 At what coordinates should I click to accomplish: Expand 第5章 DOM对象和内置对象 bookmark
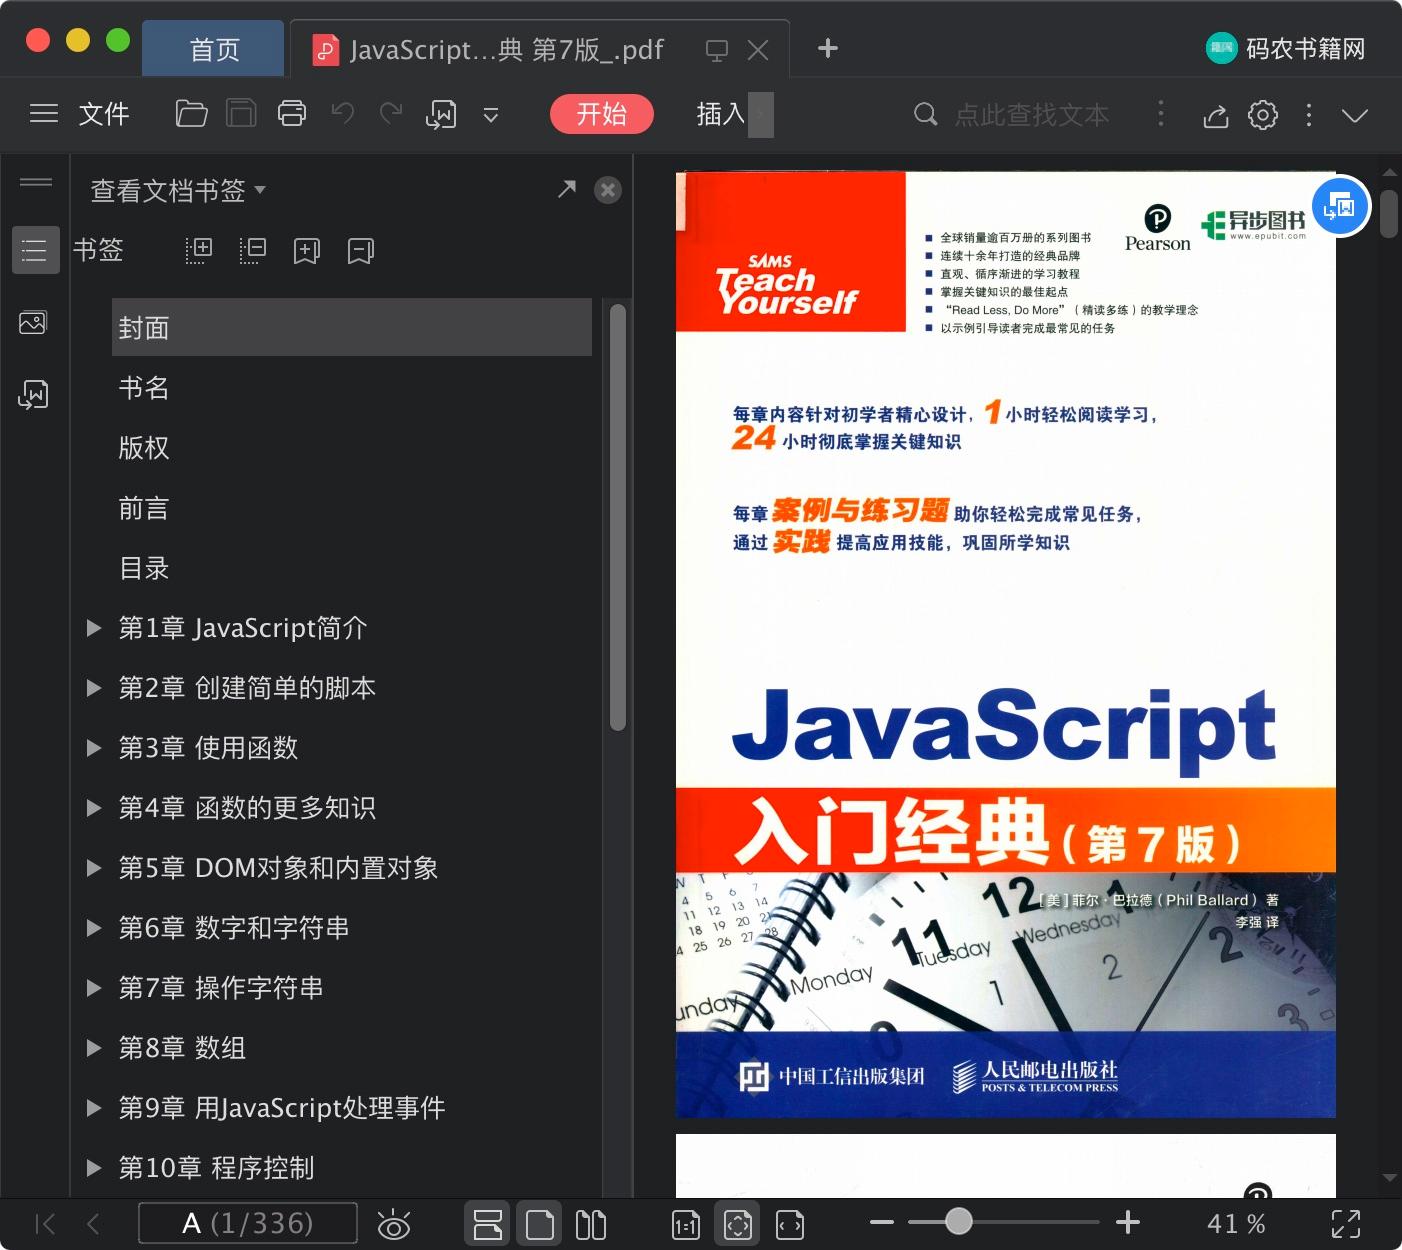94,868
